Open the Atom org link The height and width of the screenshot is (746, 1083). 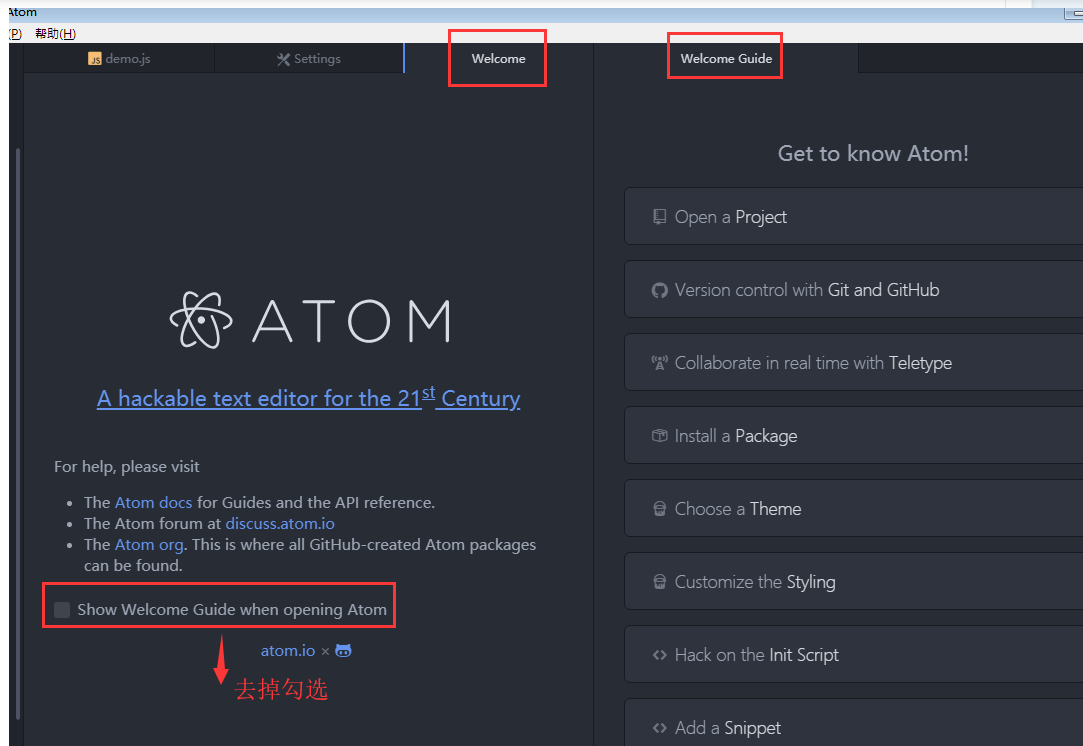click(x=148, y=544)
